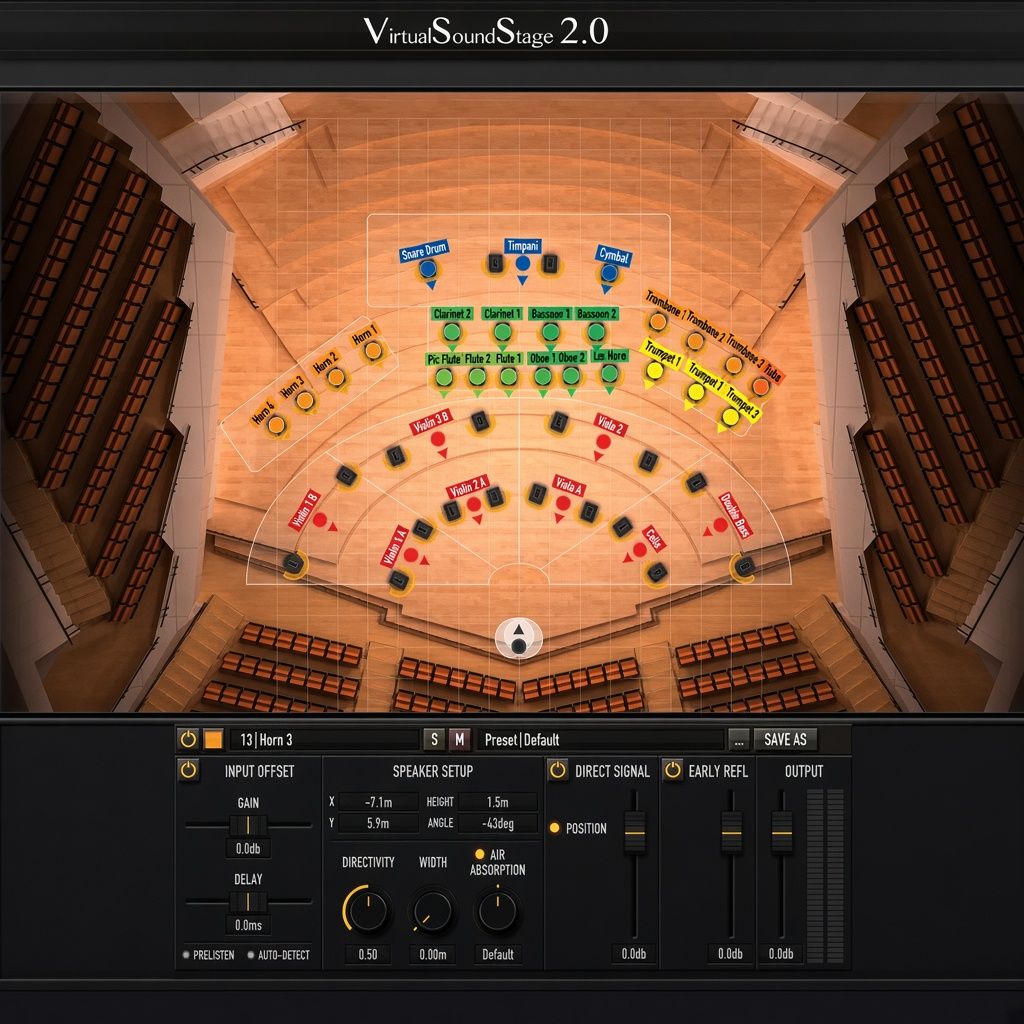The width and height of the screenshot is (1024, 1024).
Task: Select the Tuba source marker
Action: point(761,387)
